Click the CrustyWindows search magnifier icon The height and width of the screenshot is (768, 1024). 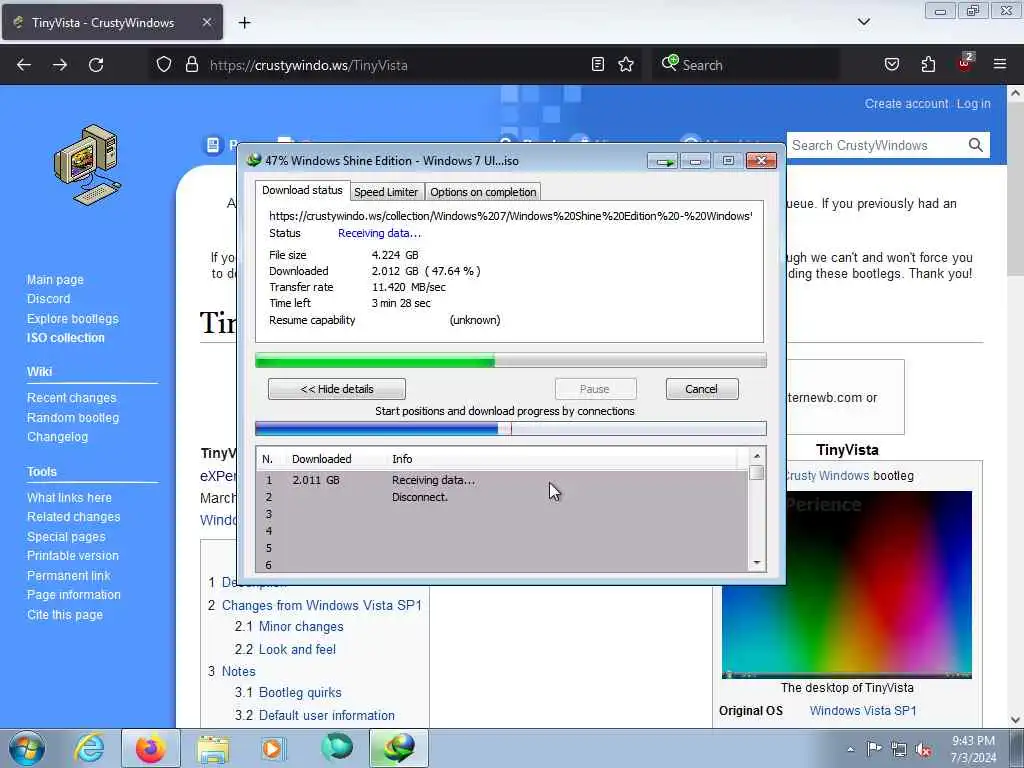[x=975, y=145]
